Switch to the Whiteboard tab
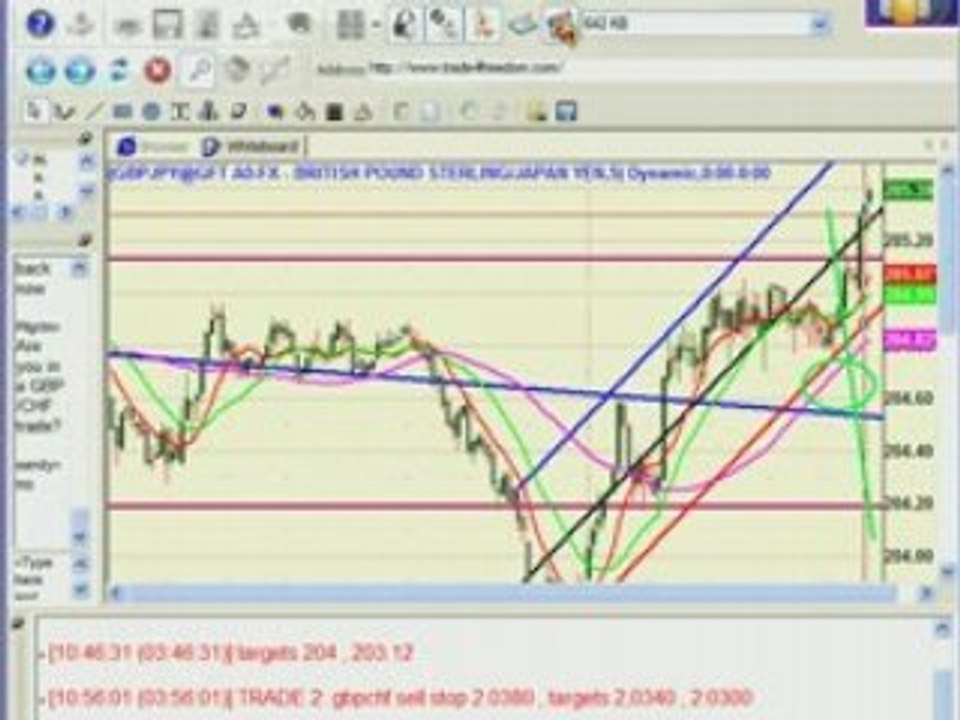The height and width of the screenshot is (720, 960). point(252,147)
